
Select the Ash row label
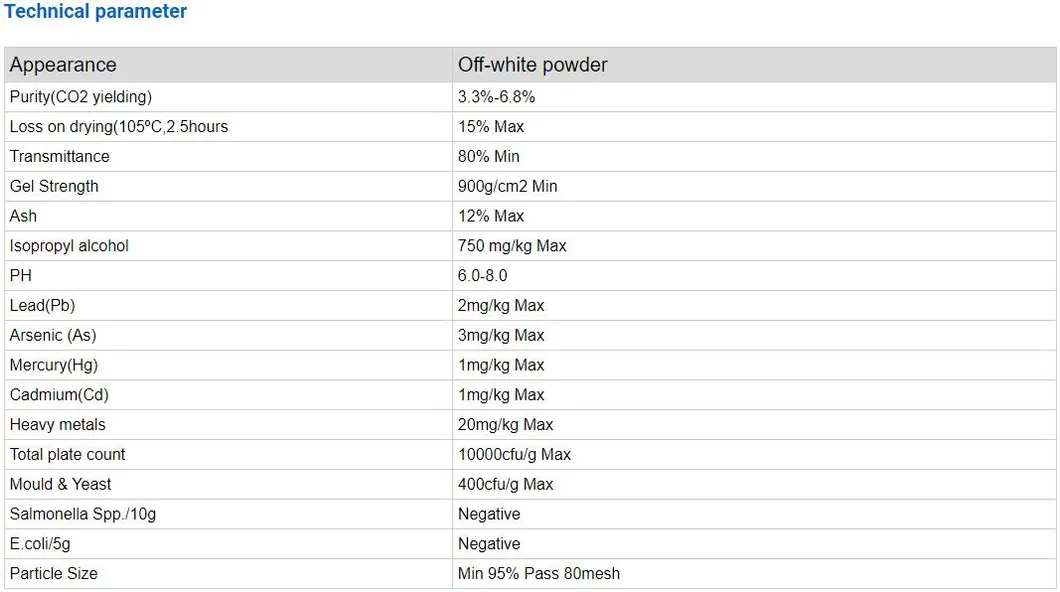[23, 216]
